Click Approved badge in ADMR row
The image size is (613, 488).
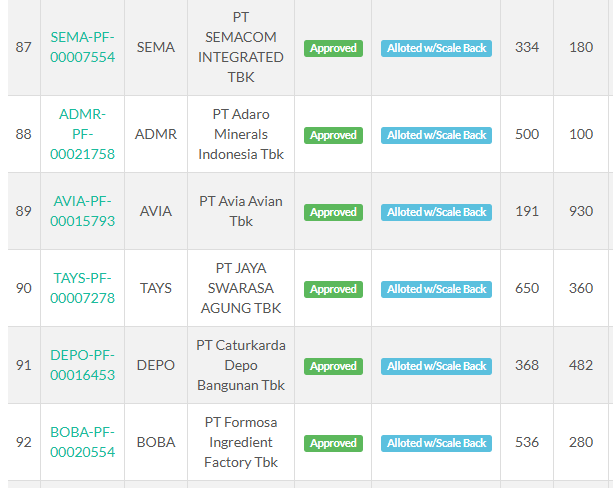coord(333,135)
